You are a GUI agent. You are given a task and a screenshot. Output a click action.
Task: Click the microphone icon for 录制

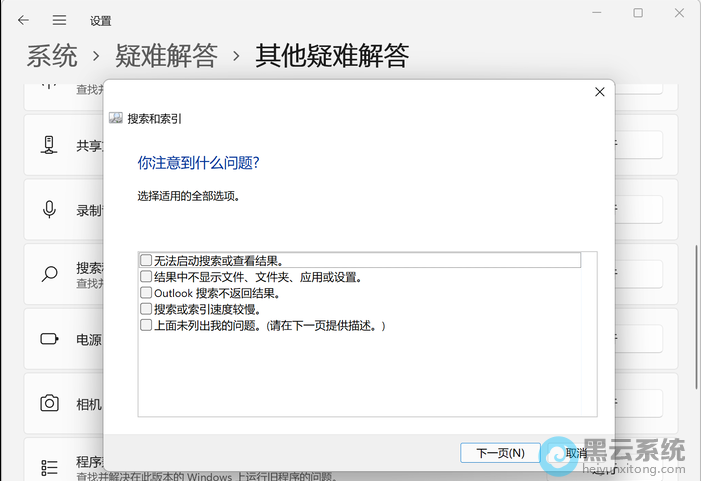(49, 210)
